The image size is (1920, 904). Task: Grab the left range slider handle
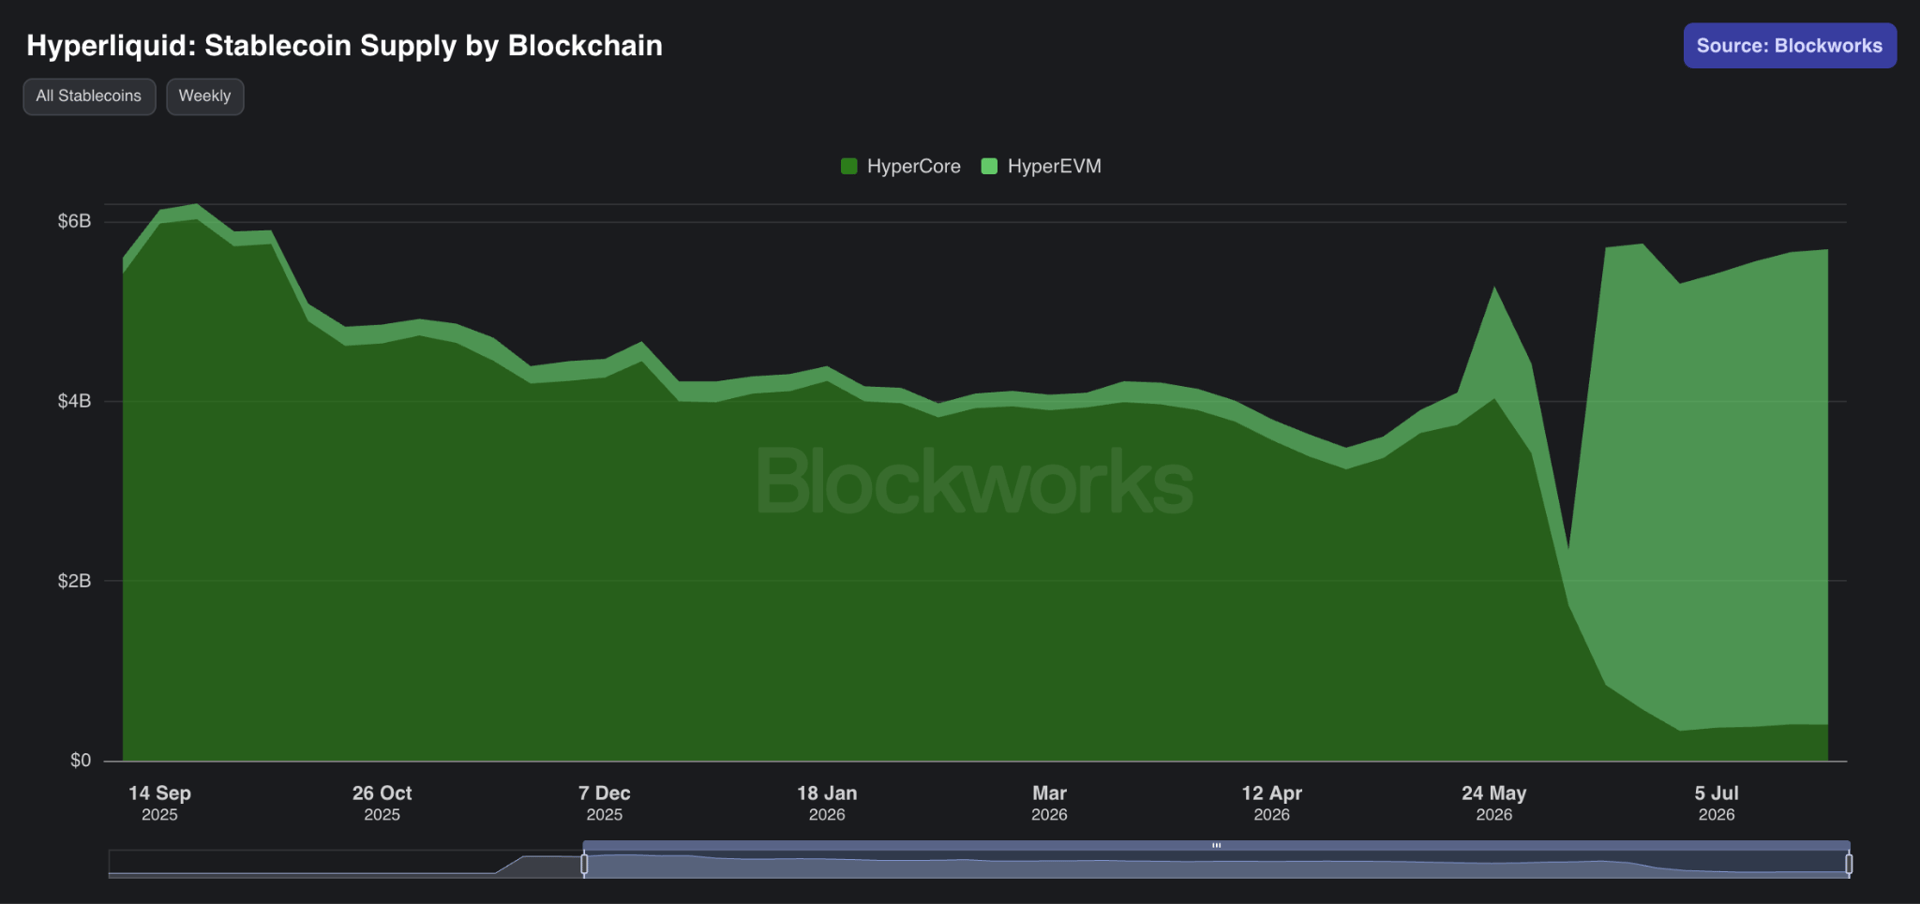click(584, 864)
